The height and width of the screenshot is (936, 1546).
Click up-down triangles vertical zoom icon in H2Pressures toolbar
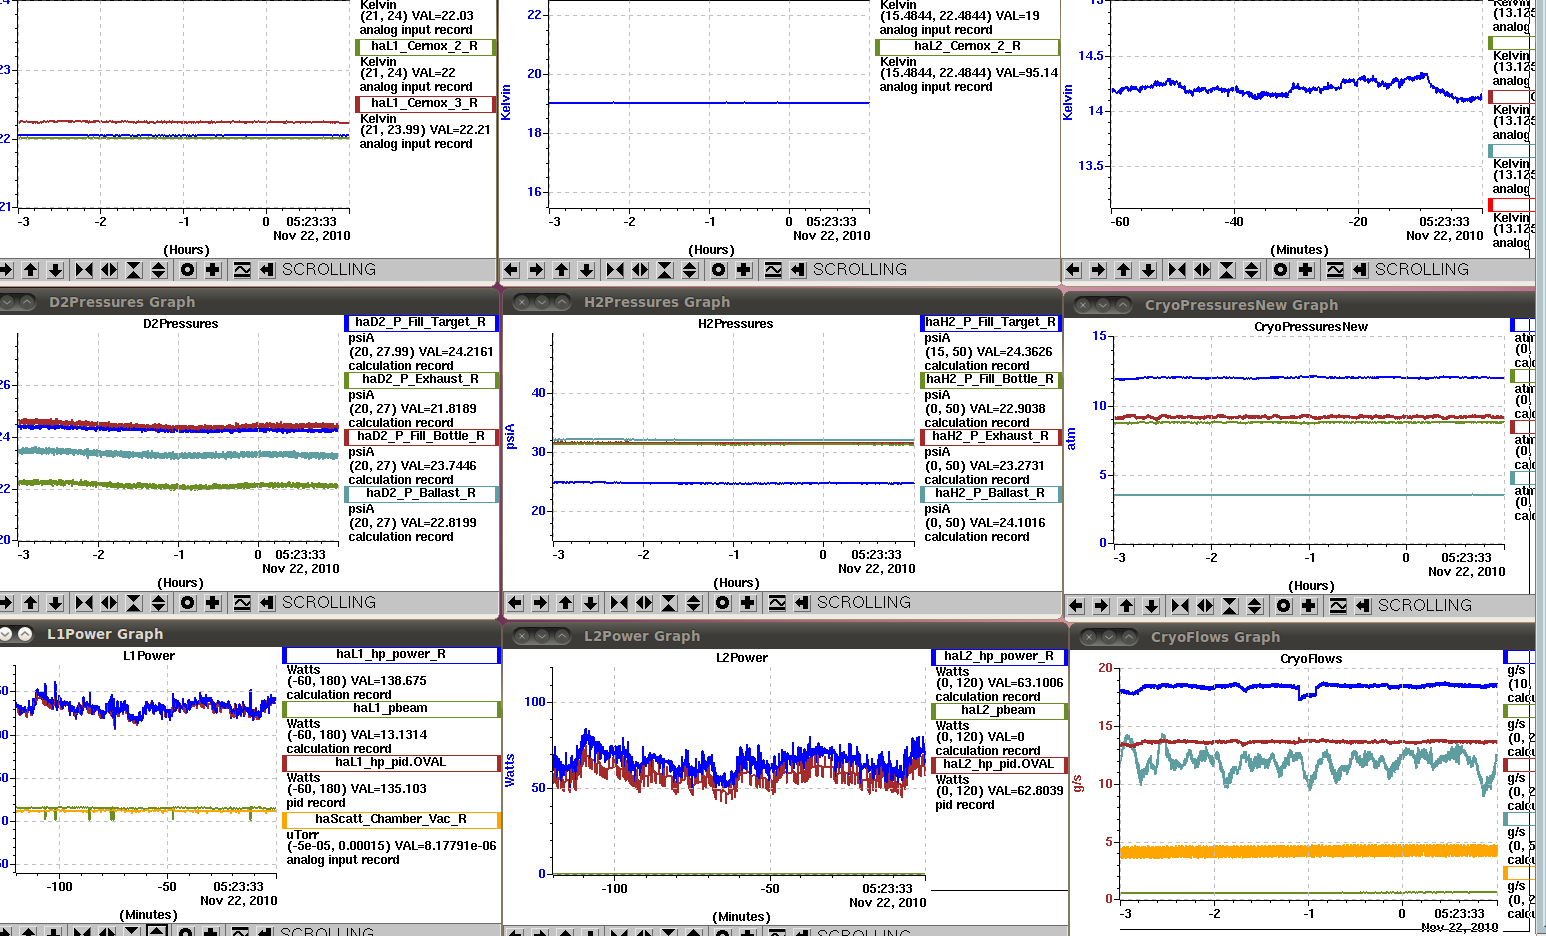tap(694, 603)
